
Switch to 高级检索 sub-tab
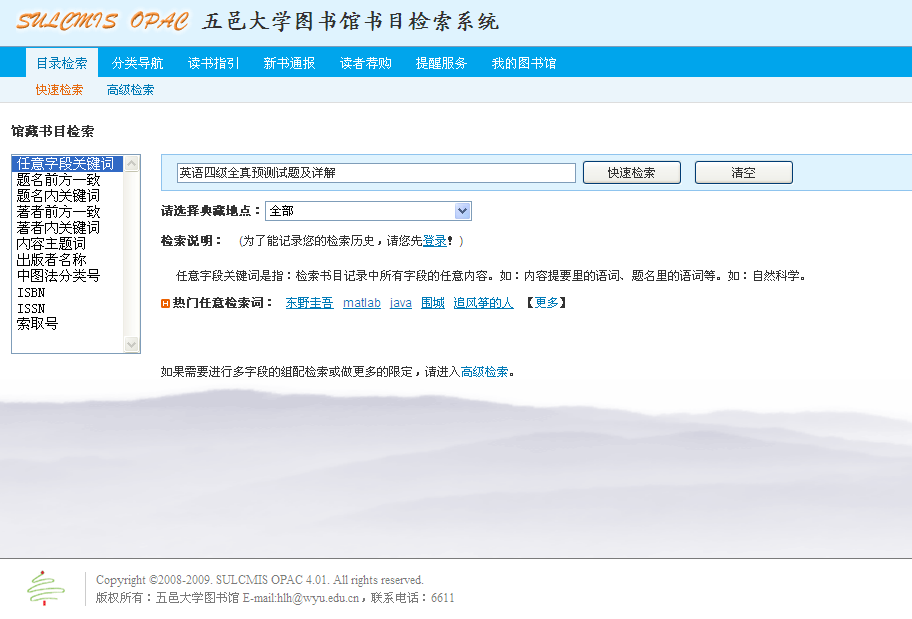[x=130, y=90]
